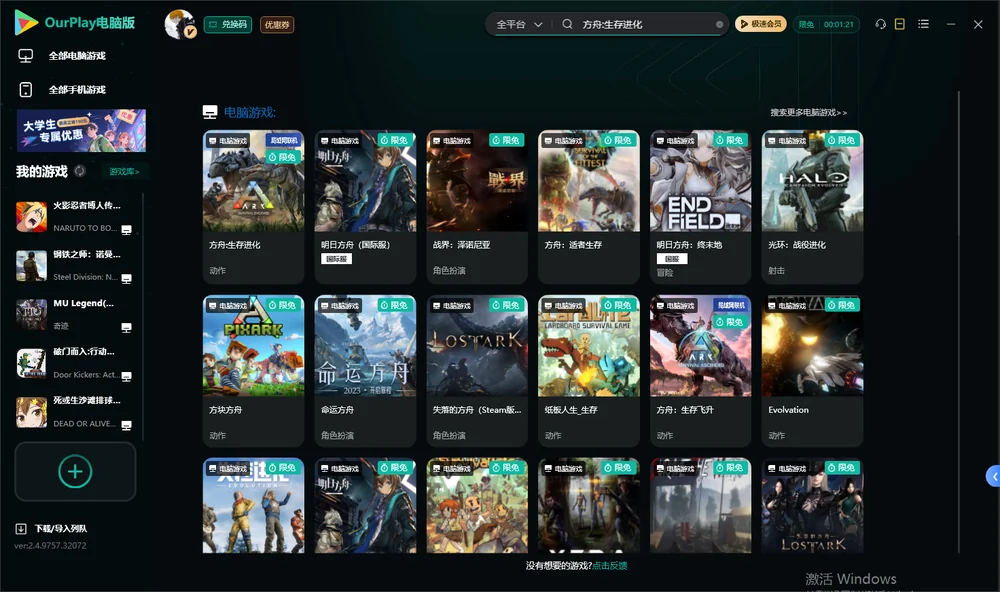Click the yellow mini-mode window icon
This screenshot has height=592, width=1000.
coord(900,24)
